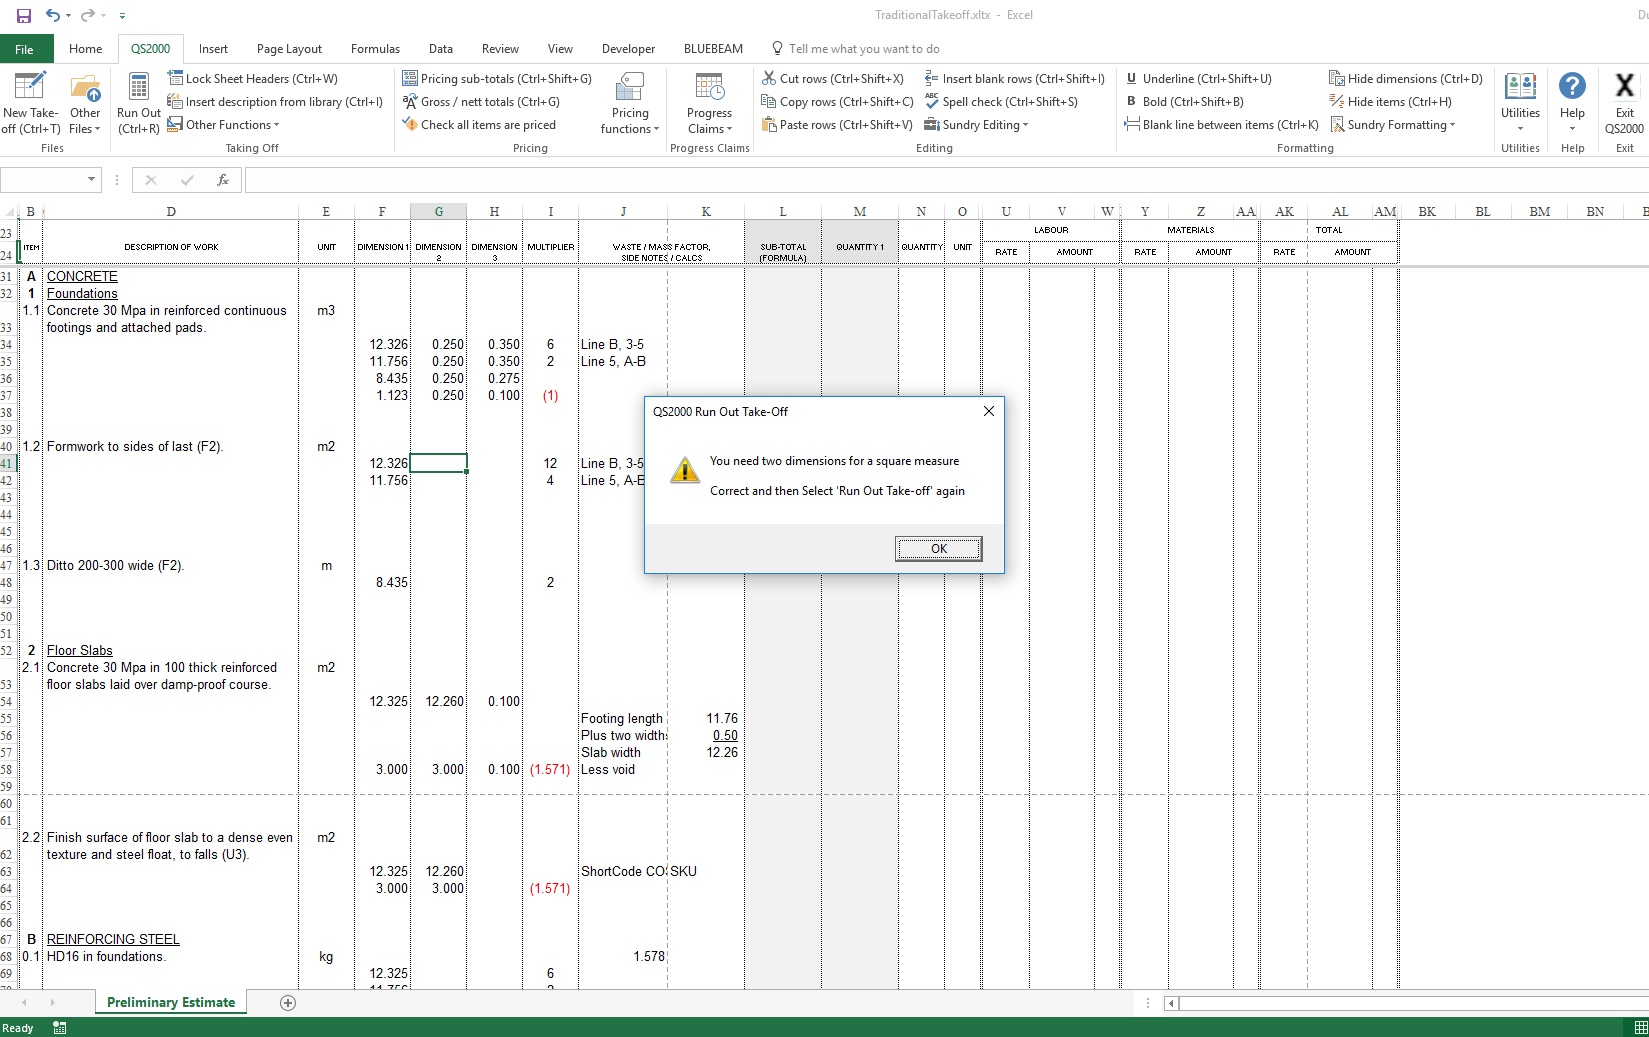Click the Save icon in title bar
The height and width of the screenshot is (1037, 1649).
(24, 16)
